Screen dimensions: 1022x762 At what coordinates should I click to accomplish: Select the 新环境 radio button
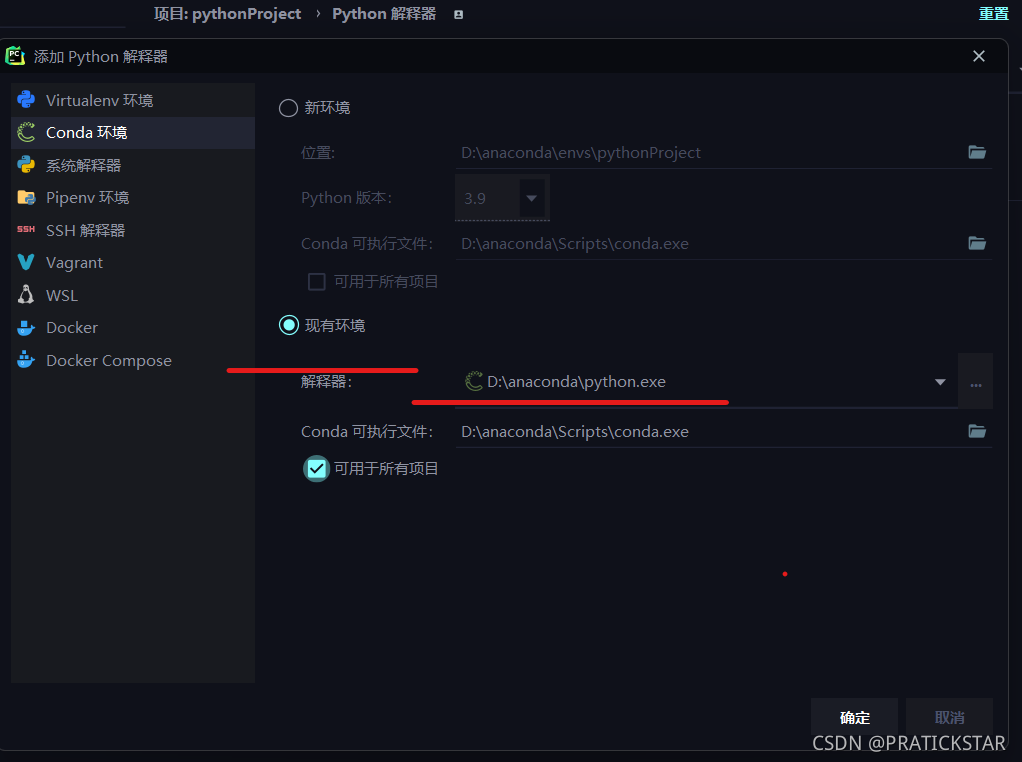pyautogui.click(x=288, y=108)
